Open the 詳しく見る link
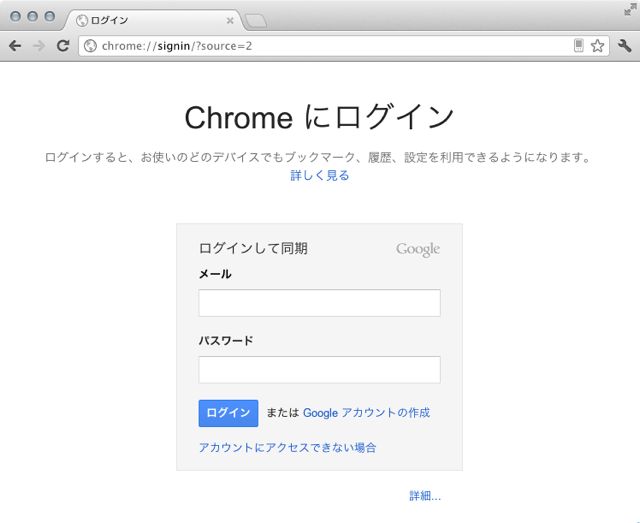This screenshot has height=523, width=640. [320, 176]
